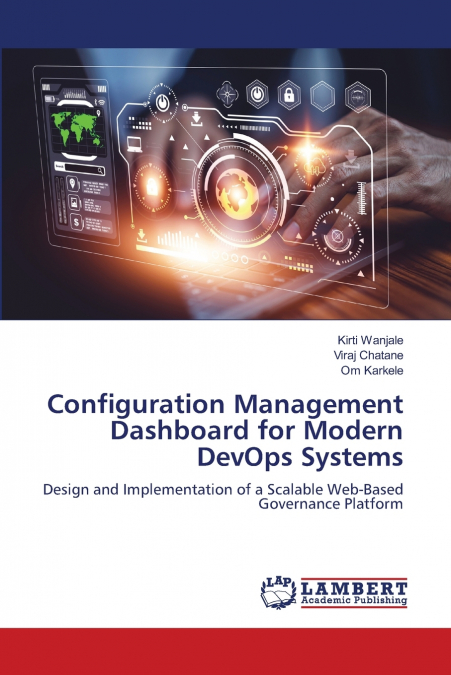Click the circular power icon at upper left of hologram
The height and width of the screenshot is (675, 451).
[162, 103]
